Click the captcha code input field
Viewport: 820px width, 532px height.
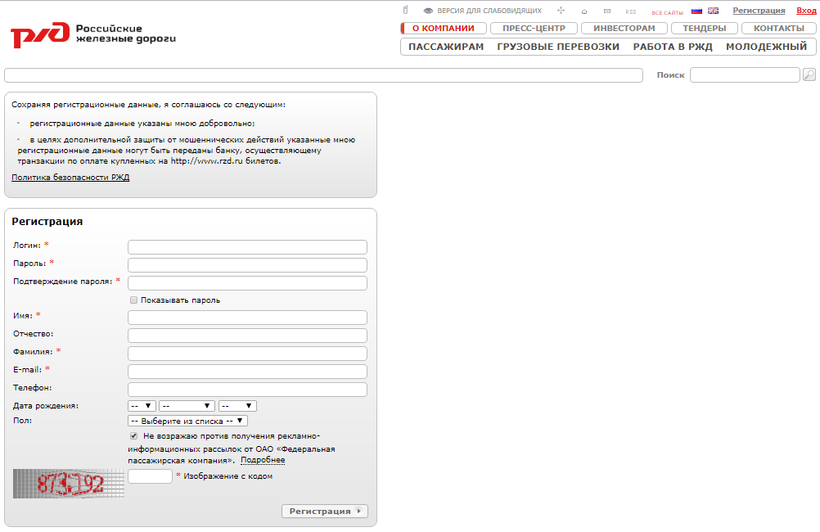(150, 477)
